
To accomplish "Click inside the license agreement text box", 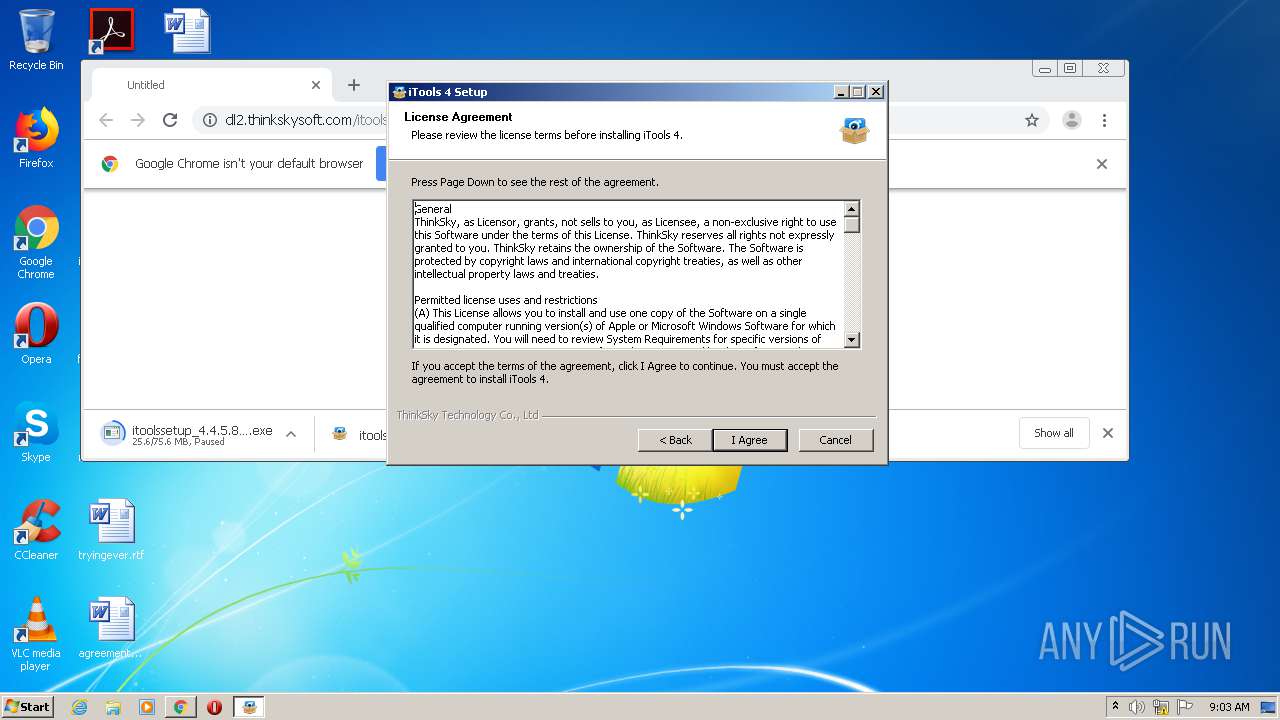I will [x=629, y=274].
